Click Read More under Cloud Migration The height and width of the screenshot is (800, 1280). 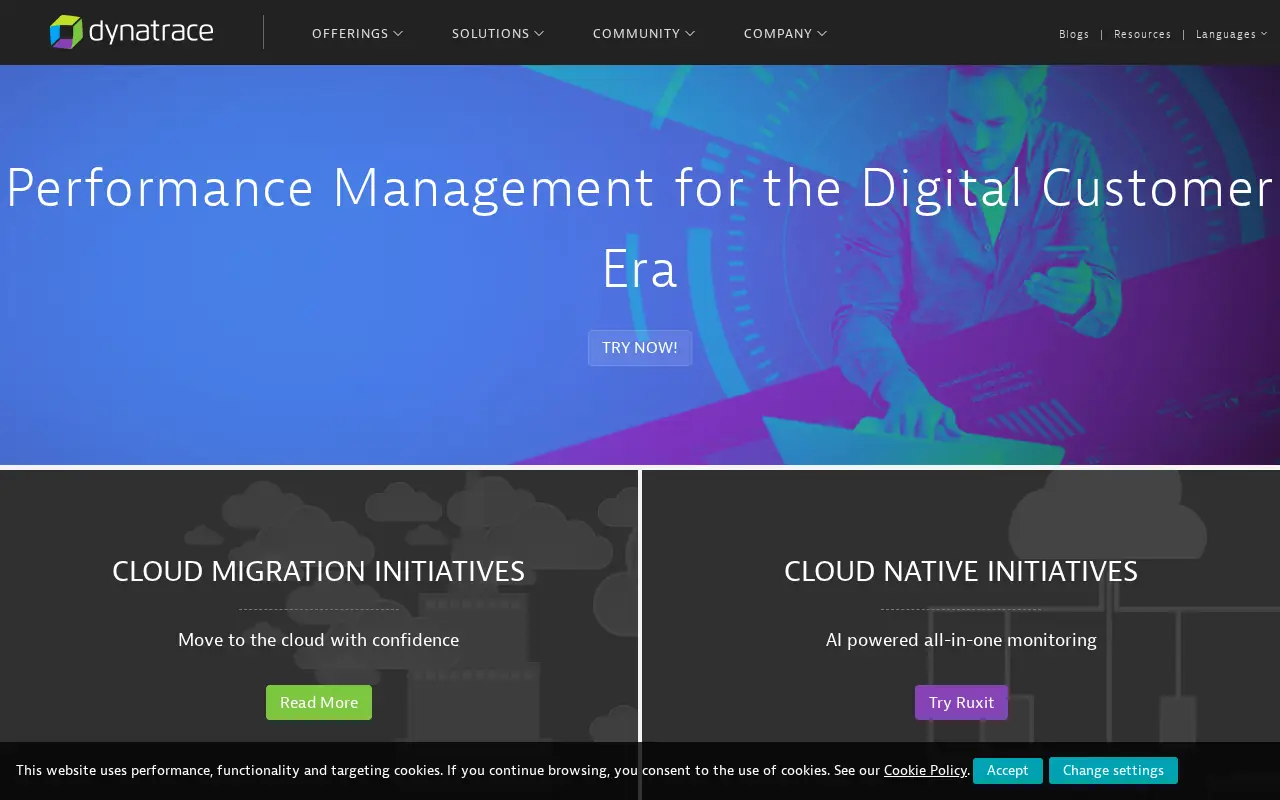tap(319, 702)
